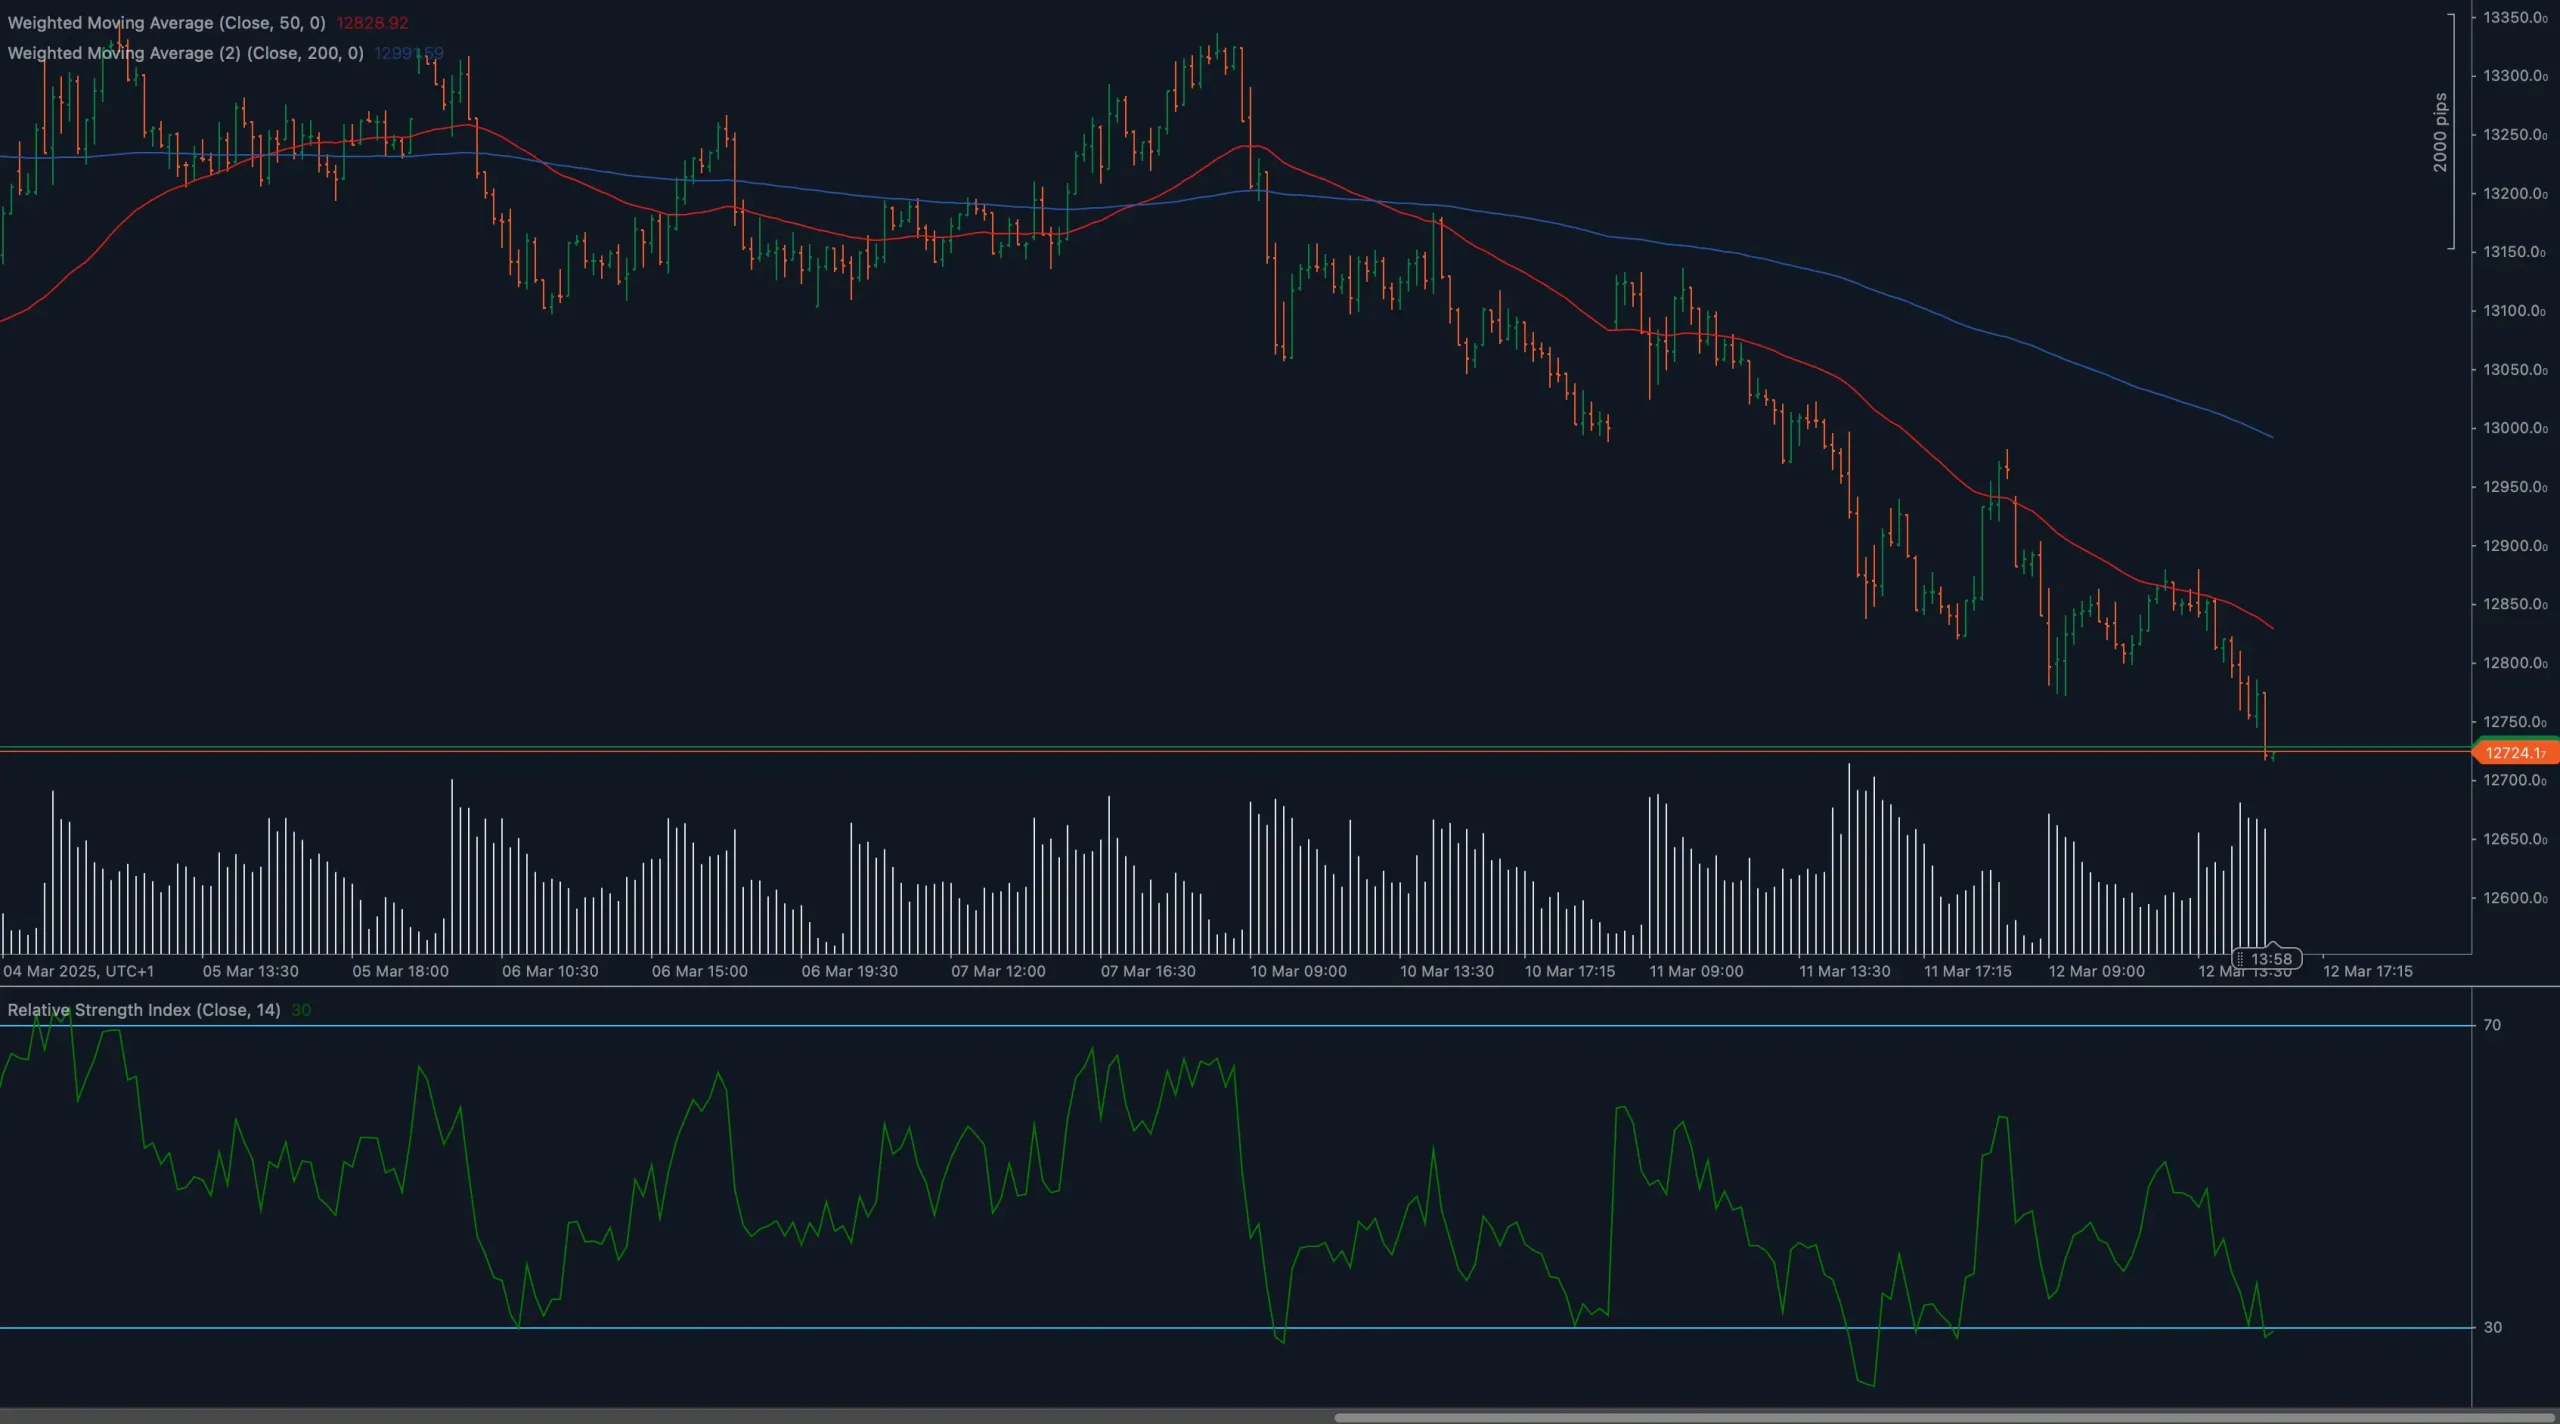Click the RSI 30 oversold axis label
2560x1424 pixels.
(2492, 1328)
